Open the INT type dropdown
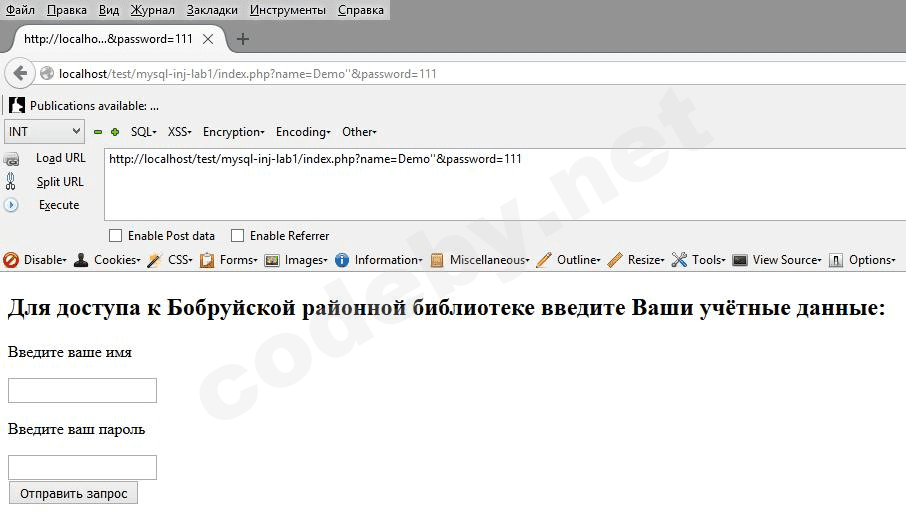The image size is (906, 527). [x=44, y=132]
